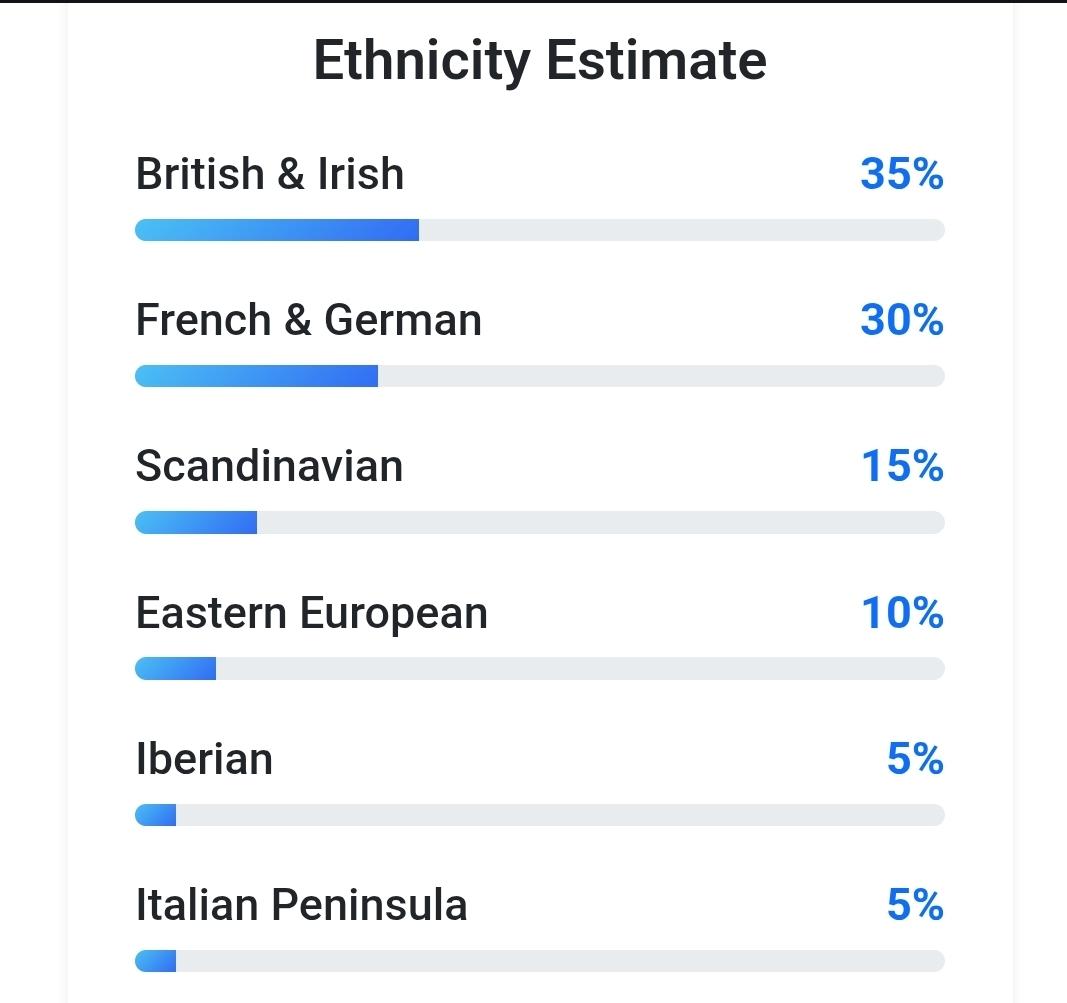Click the 30% value for French & German
This screenshot has height=1003, width=1067.
901,320
